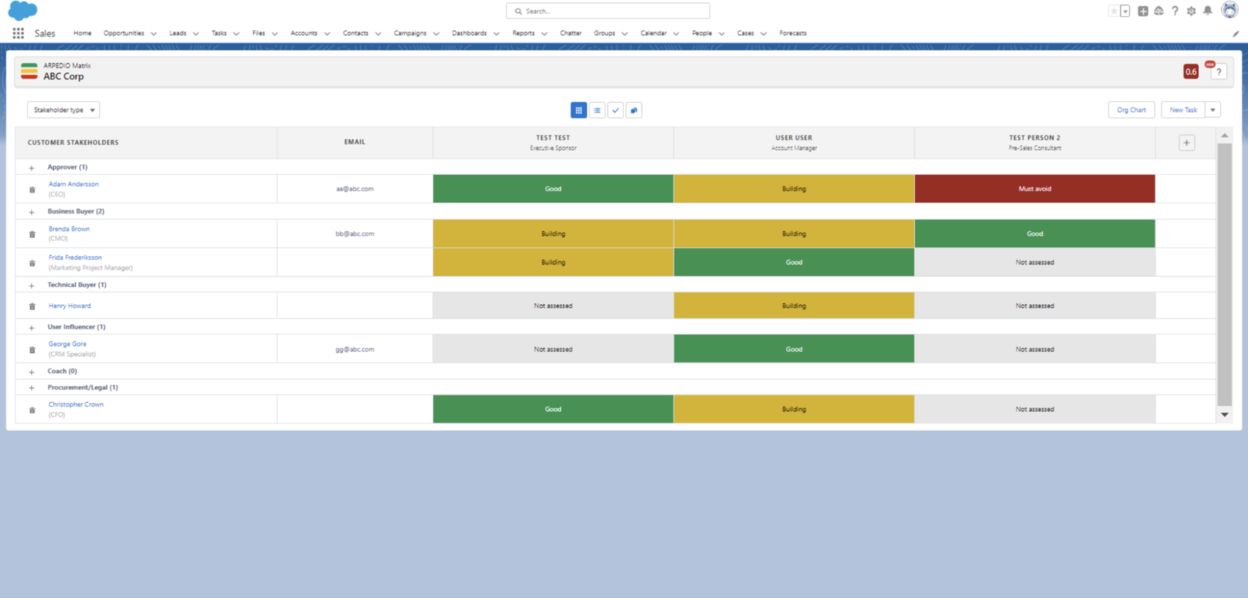1248x598 pixels.
Task: Click the edit navigation pencil icon
Action: tap(1236, 33)
